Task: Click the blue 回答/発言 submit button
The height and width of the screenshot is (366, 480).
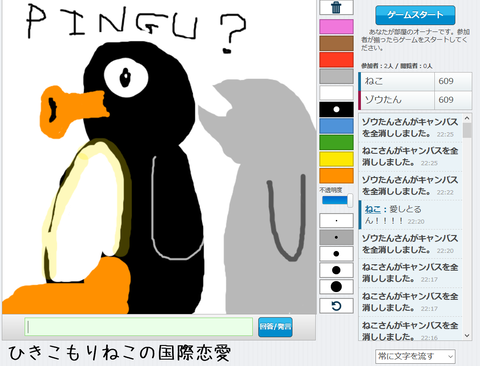Action: [x=275, y=327]
